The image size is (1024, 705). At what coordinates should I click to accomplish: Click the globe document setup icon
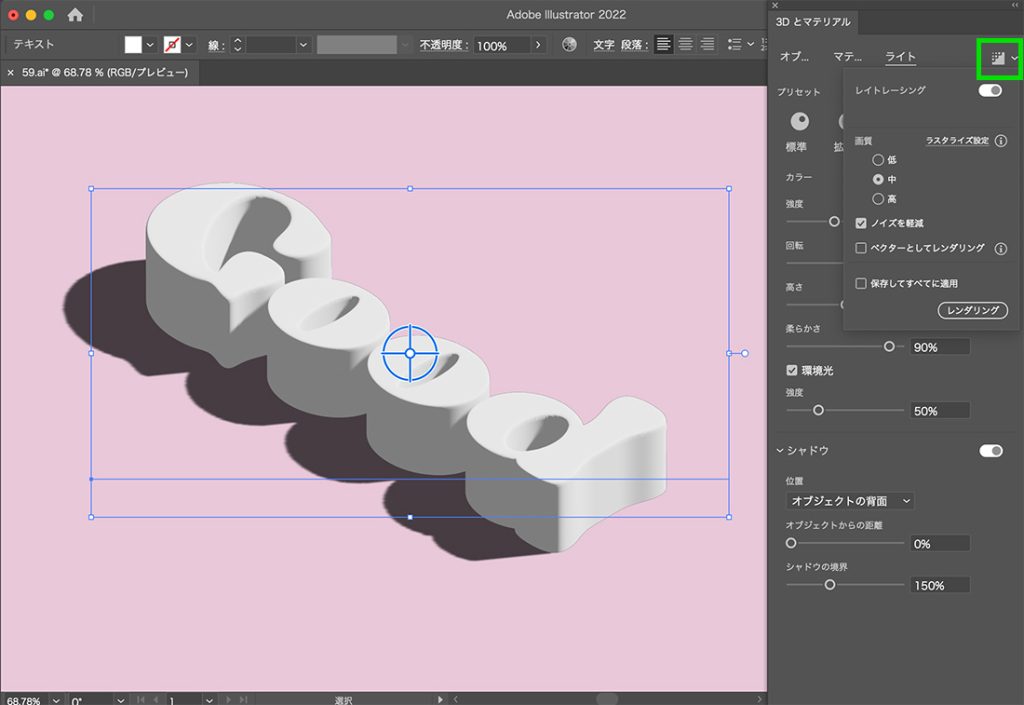pyautogui.click(x=568, y=44)
